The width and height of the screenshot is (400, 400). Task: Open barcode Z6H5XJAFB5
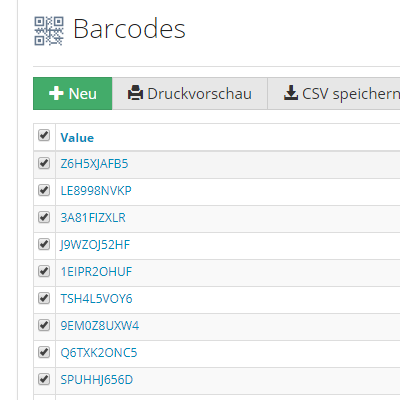[x=94, y=164]
